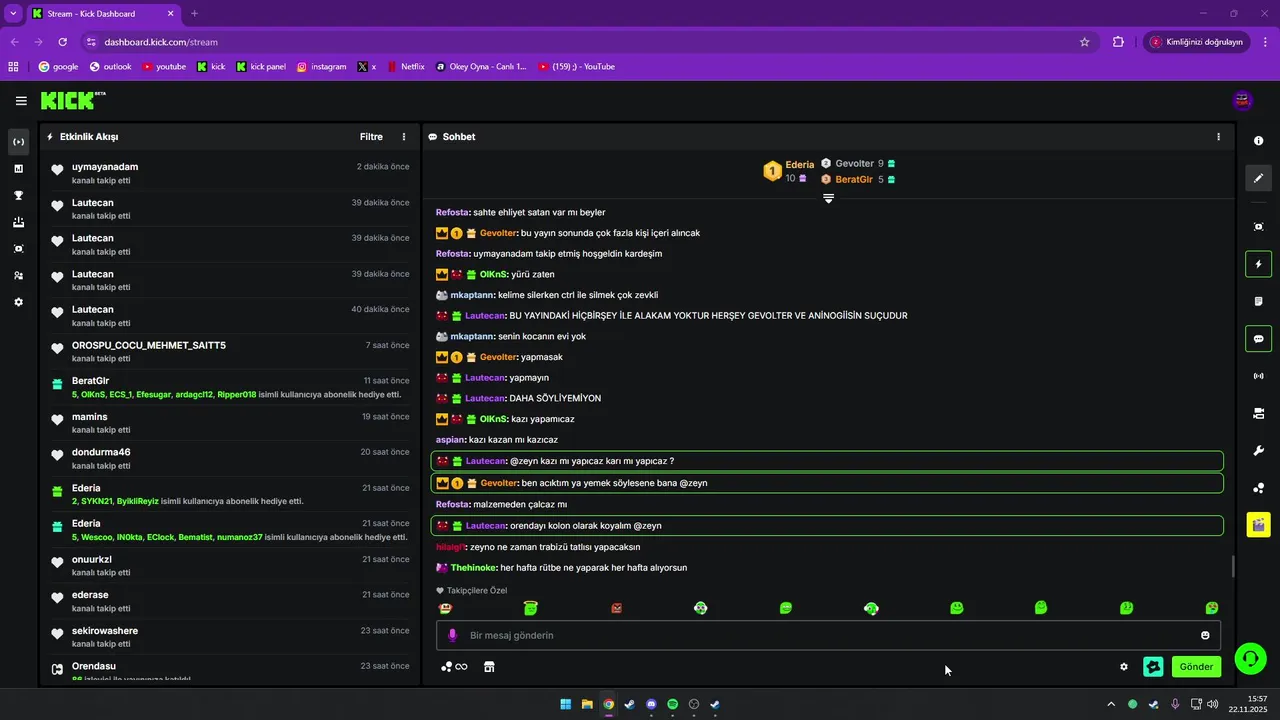Viewport: 1280px width, 720px height.
Task: Open the youtube bookmark
Action: 164,67
